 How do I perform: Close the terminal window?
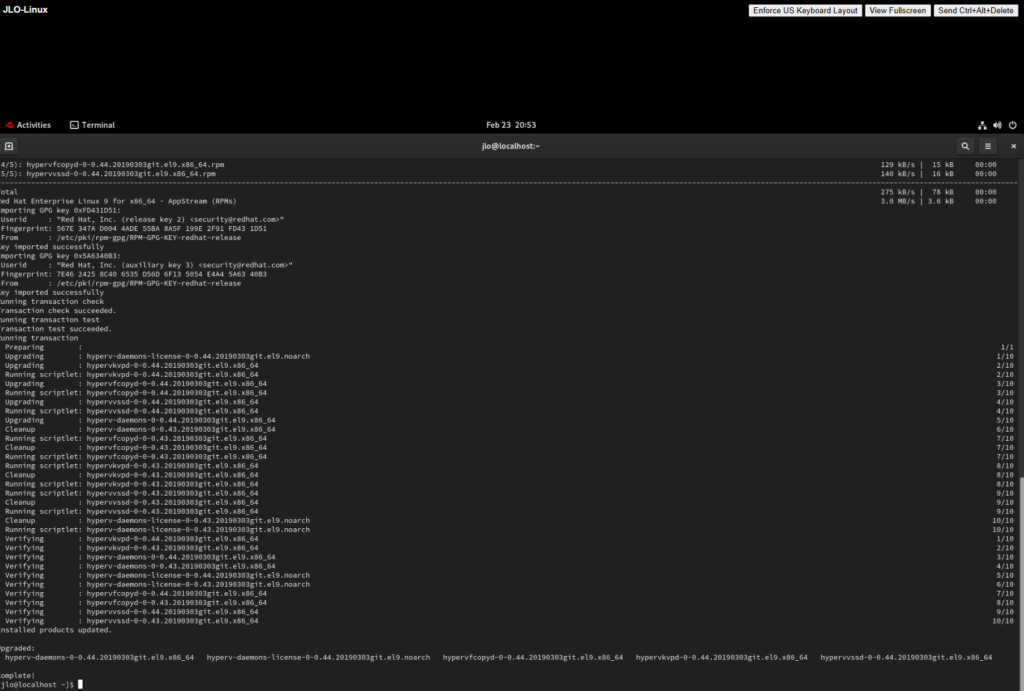tap(1013, 146)
